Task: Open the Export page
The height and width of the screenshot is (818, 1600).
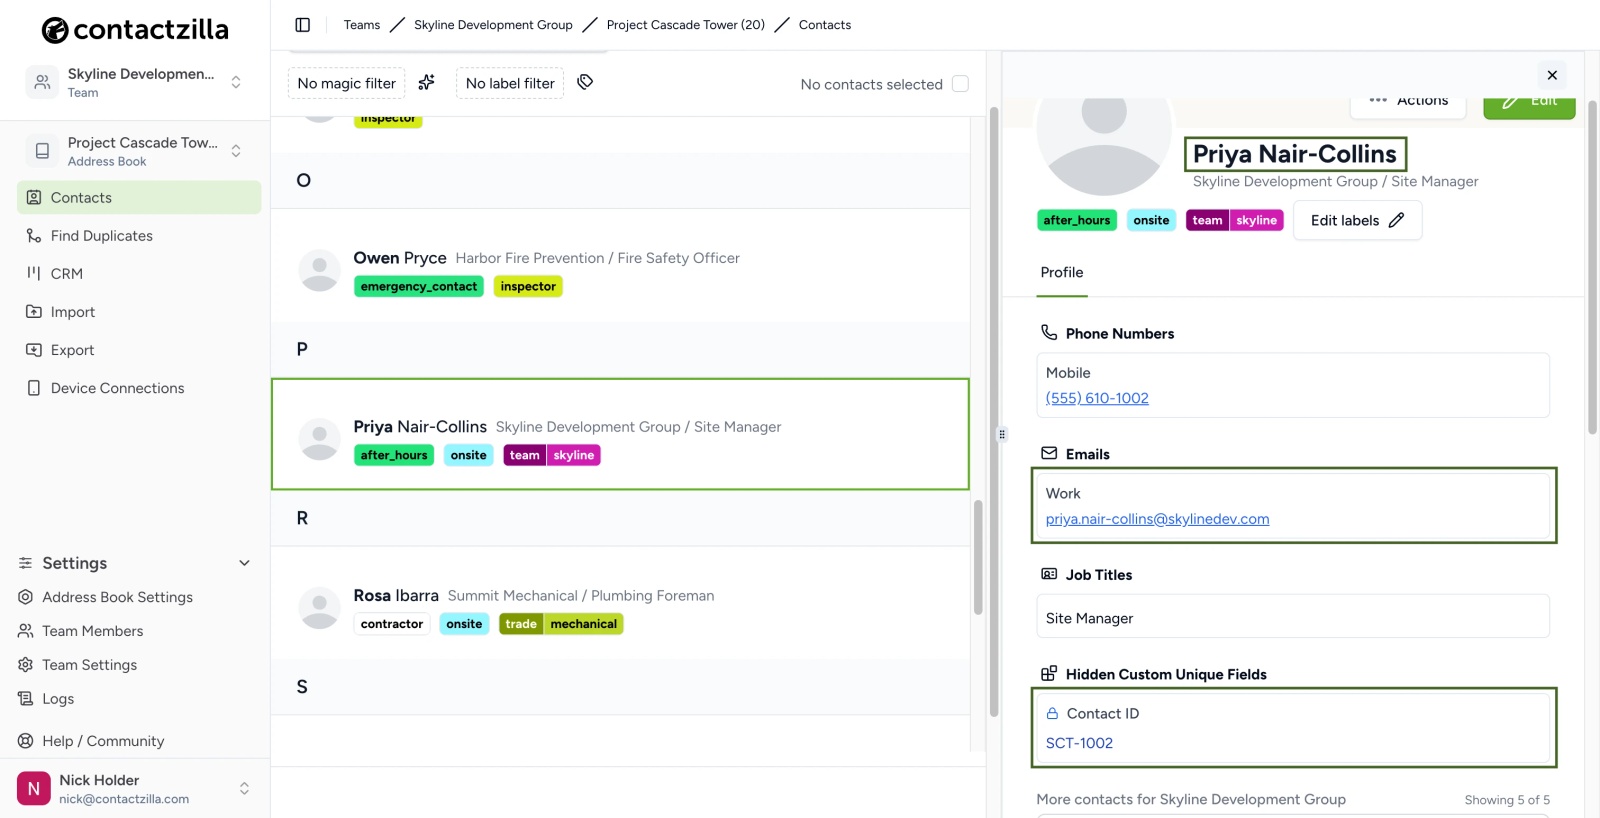Action: pos(139,350)
